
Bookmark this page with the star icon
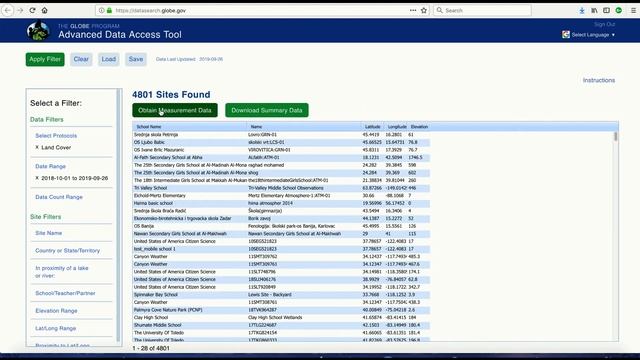[424, 10]
